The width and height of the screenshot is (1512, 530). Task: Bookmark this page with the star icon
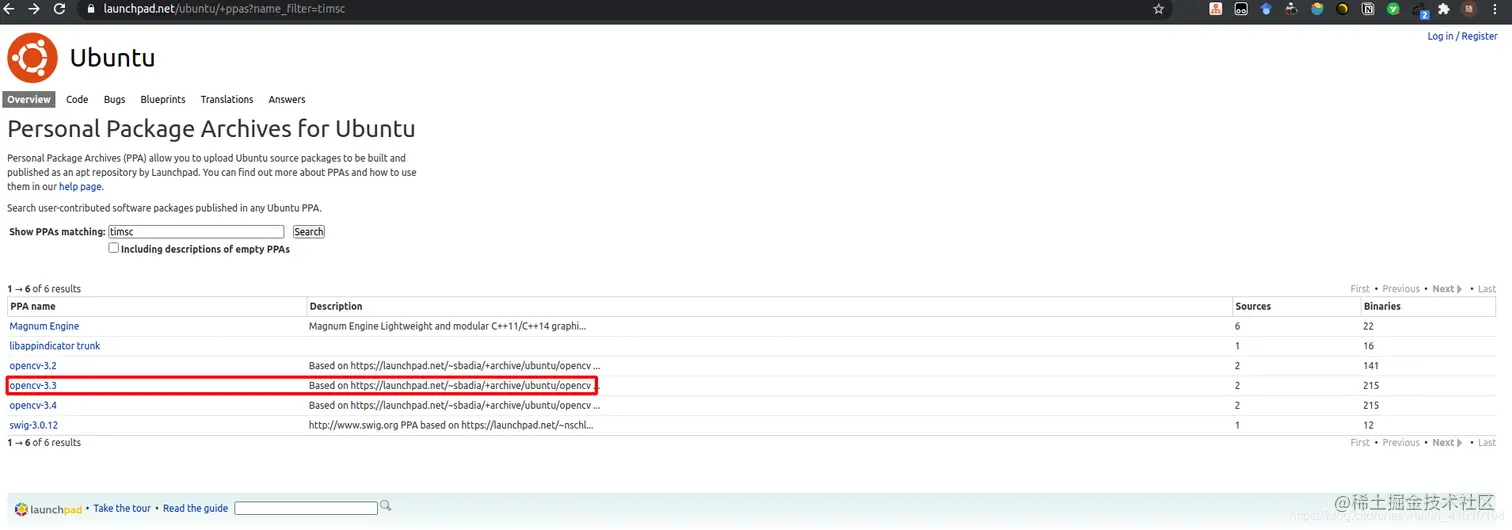point(1159,9)
